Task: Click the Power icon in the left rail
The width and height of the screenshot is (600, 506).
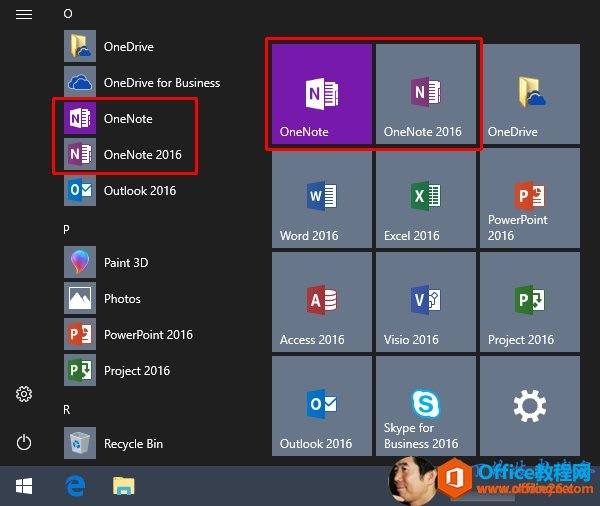Action: [24, 442]
